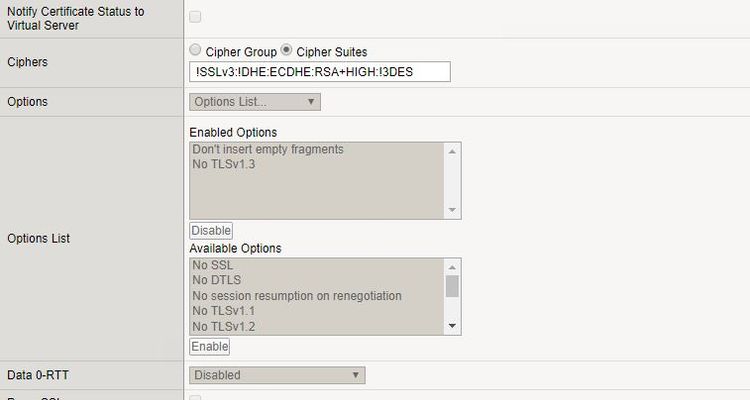Select the Cipher Suites radio button
The height and width of the screenshot is (400, 750).
pyautogui.click(x=287, y=50)
